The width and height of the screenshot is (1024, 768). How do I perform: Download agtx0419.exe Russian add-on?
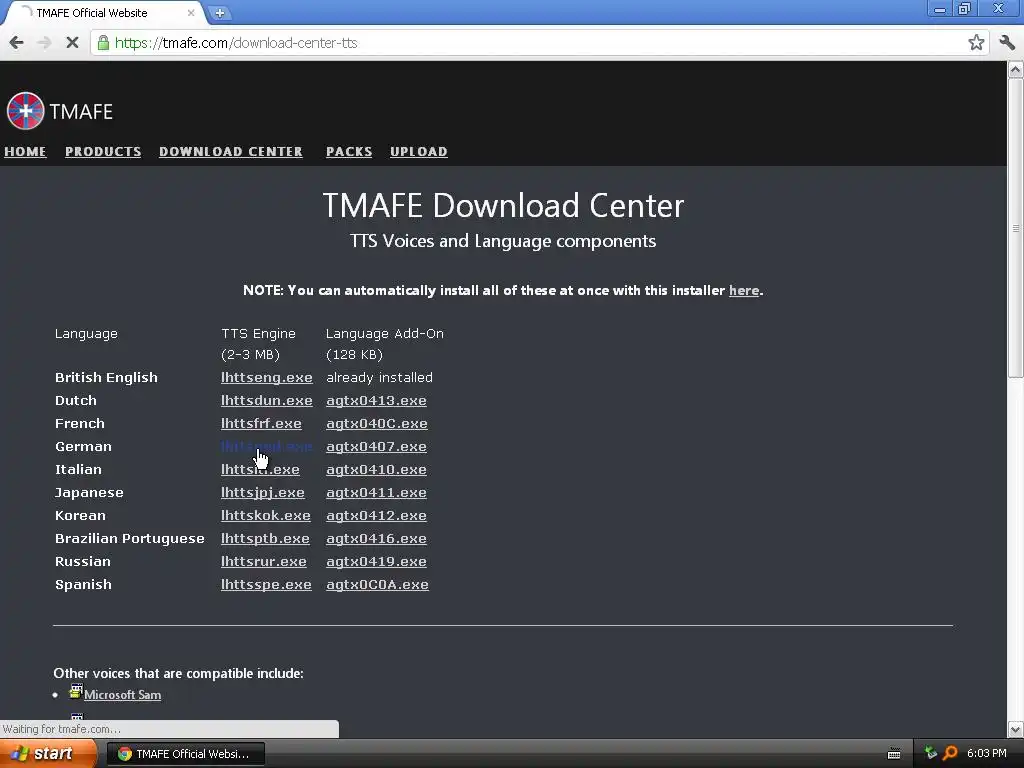coord(376,562)
